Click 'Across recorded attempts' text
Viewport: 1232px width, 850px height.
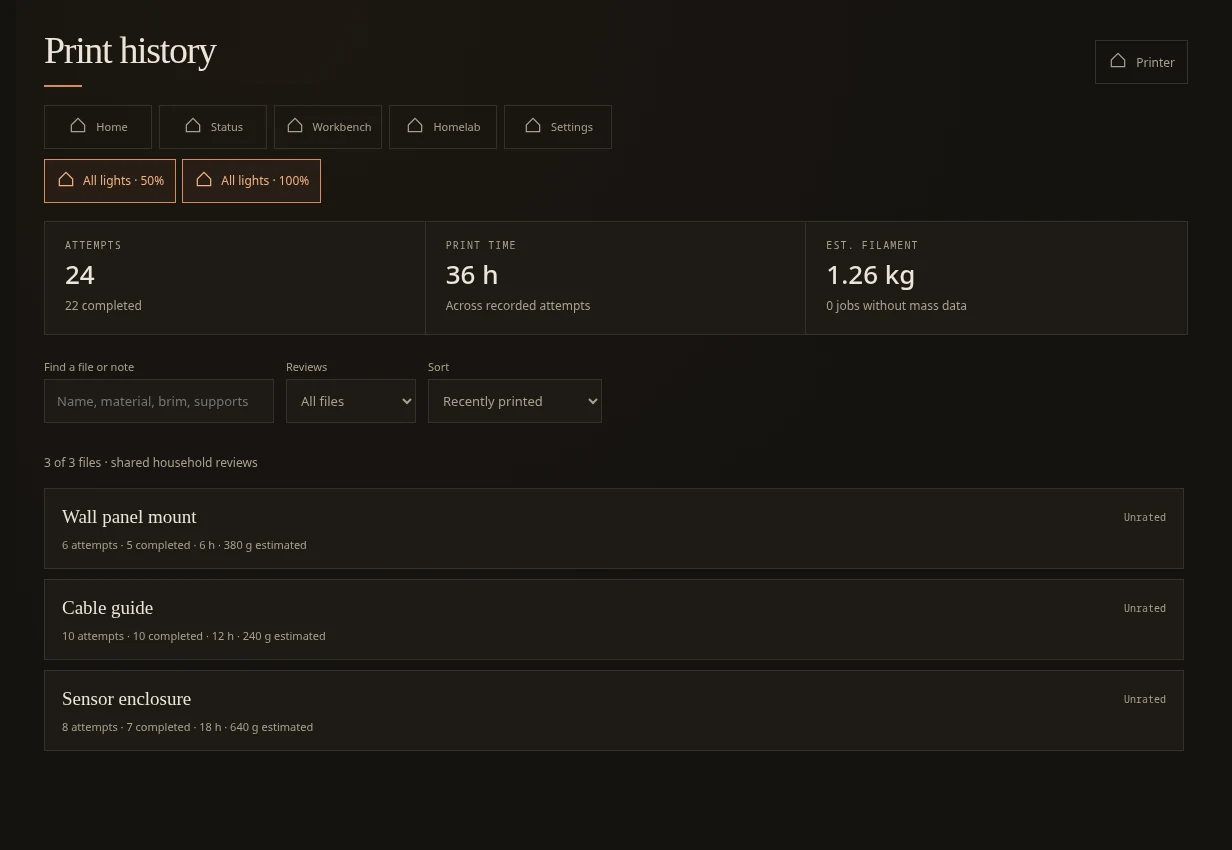518,306
